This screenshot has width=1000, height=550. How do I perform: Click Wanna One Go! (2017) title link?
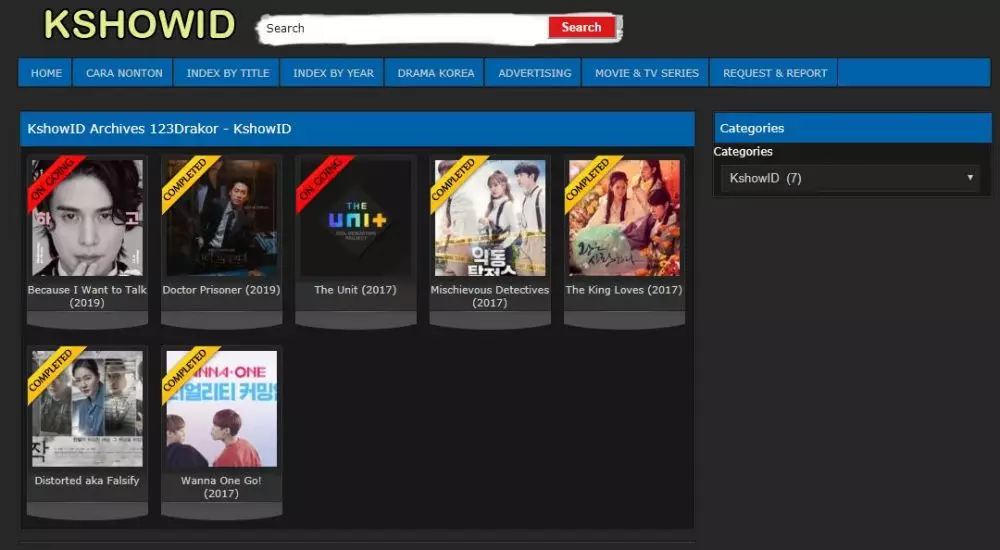click(221, 487)
